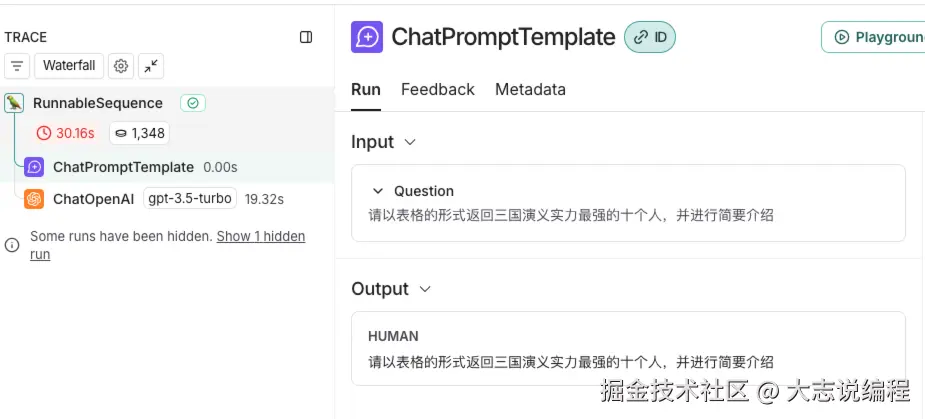Toggle the Waterfall view button
The image size is (925, 419).
(70, 66)
